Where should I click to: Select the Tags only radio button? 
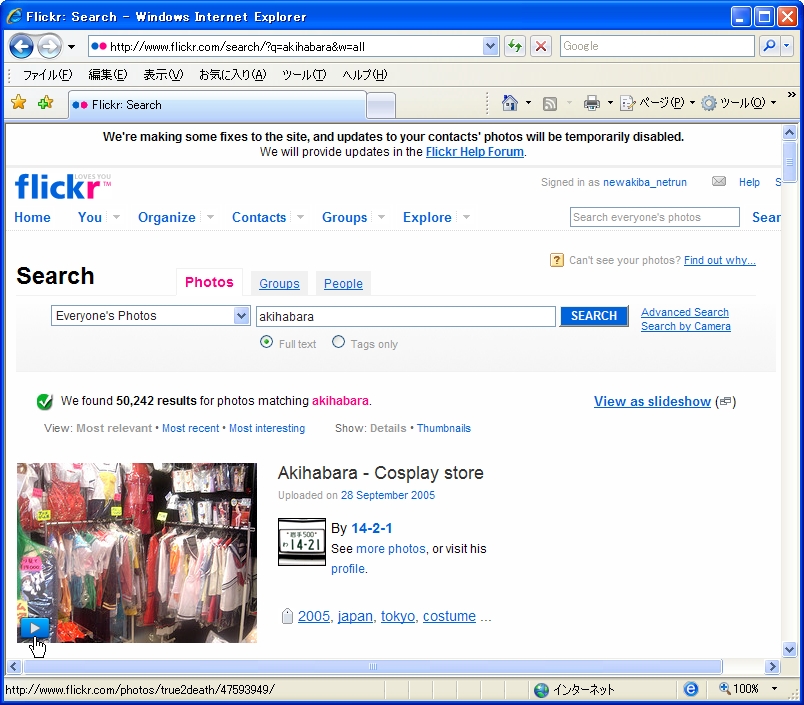click(x=338, y=342)
